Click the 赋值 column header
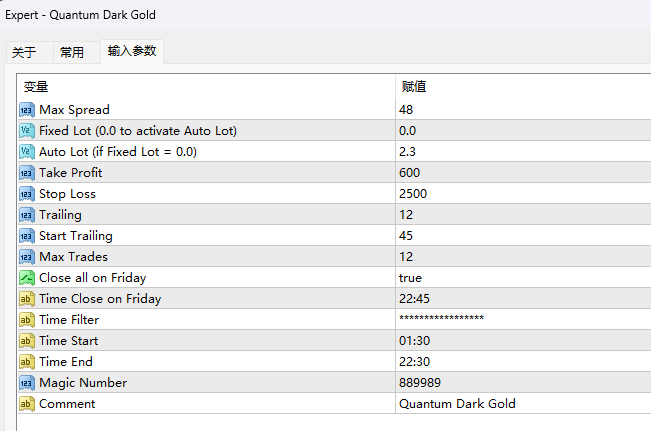Image resolution: width=651 pixels, height=431 pixels. 414,87
